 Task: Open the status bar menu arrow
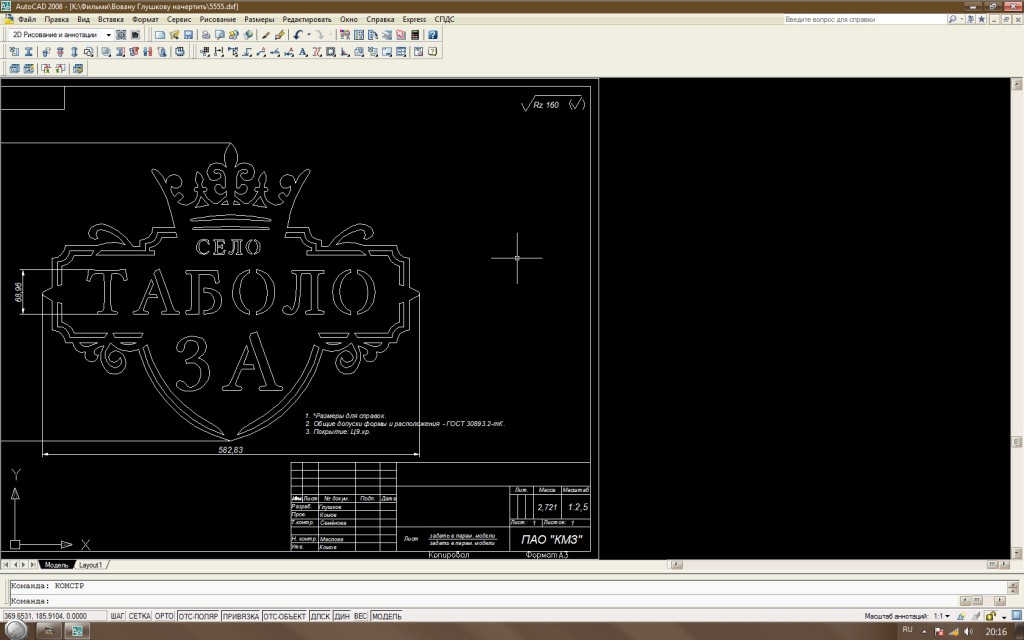[x=1004, y=616]
